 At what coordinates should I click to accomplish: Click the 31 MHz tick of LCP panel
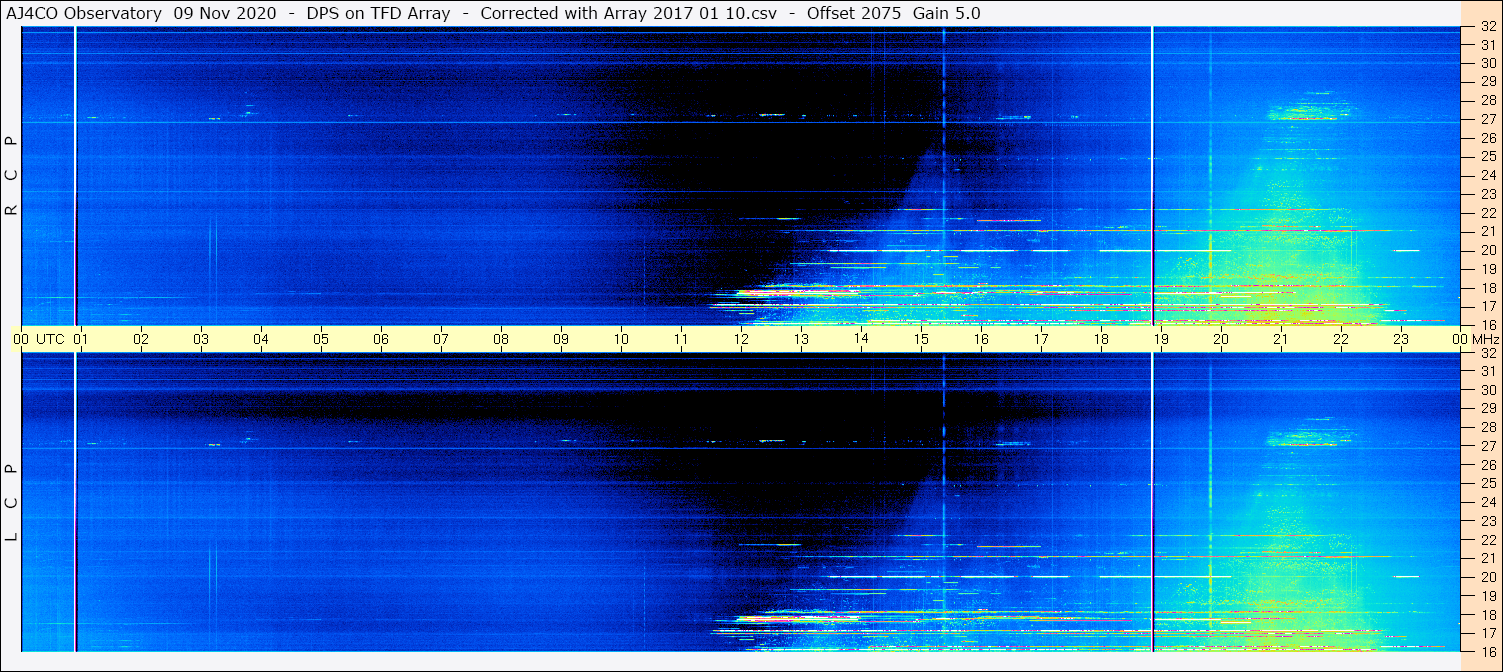[1487, 372]
